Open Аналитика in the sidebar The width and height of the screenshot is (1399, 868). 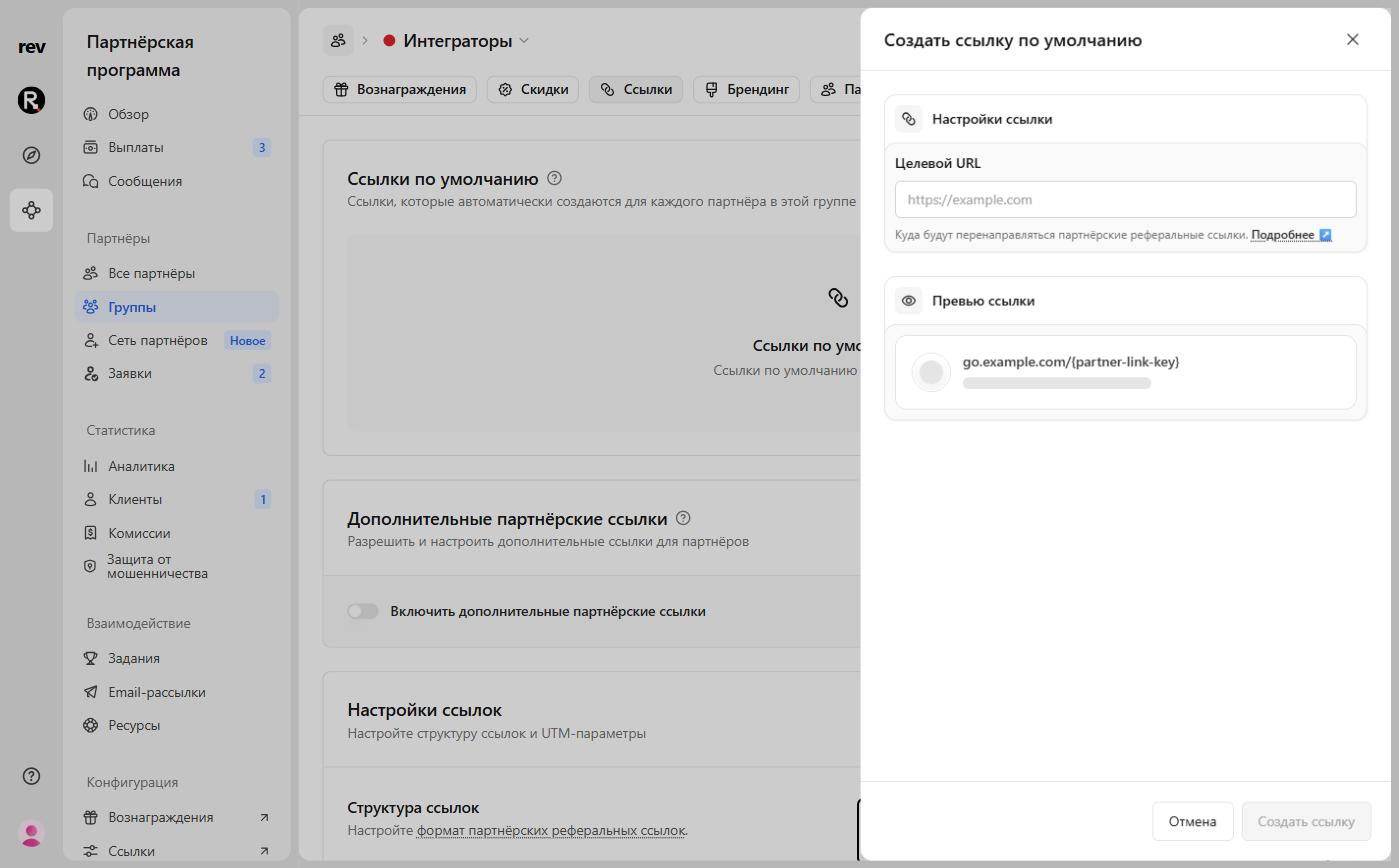176,466
